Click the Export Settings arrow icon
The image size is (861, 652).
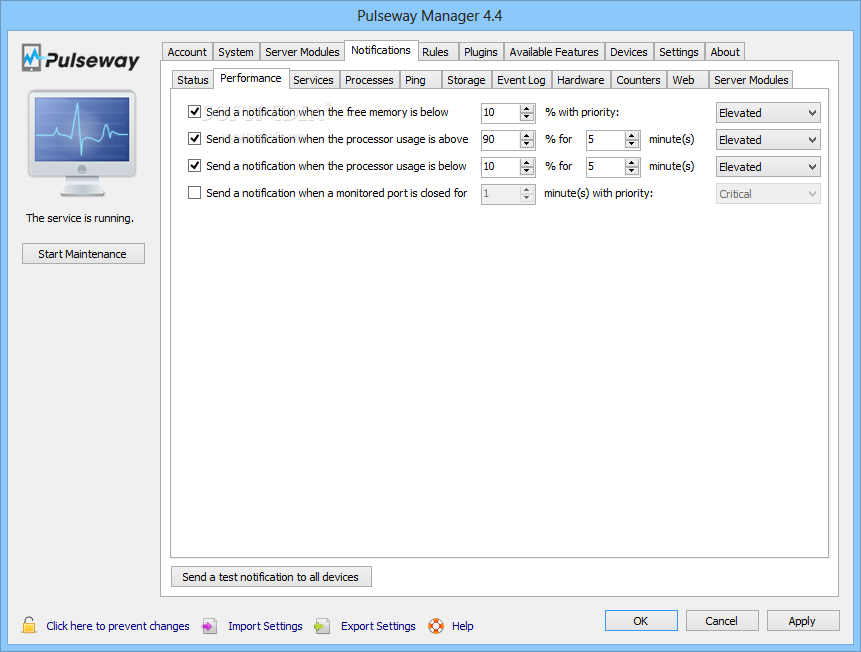point(322,626)
